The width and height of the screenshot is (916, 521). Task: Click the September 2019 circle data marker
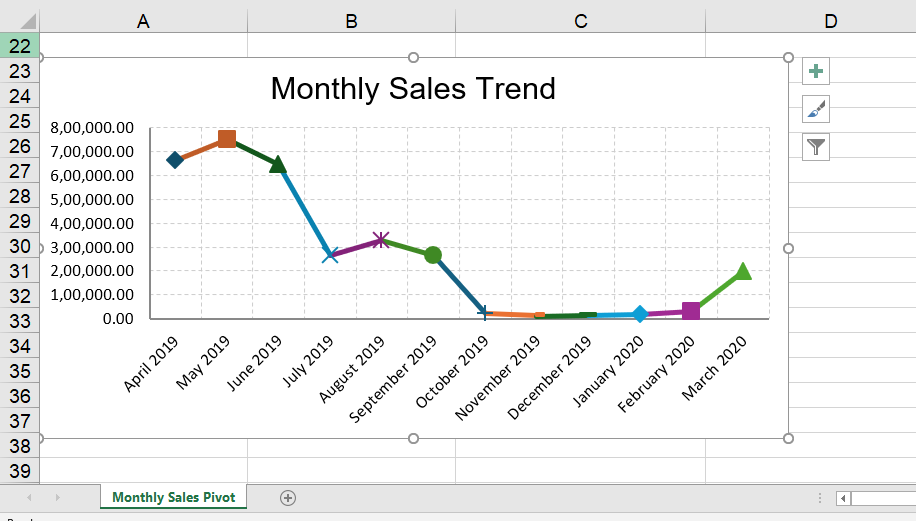click(x=433, y=255)
